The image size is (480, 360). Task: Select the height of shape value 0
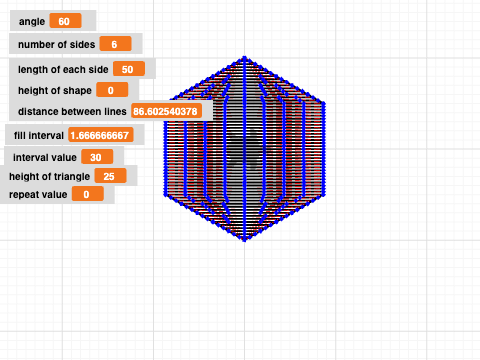click(112, 90)
